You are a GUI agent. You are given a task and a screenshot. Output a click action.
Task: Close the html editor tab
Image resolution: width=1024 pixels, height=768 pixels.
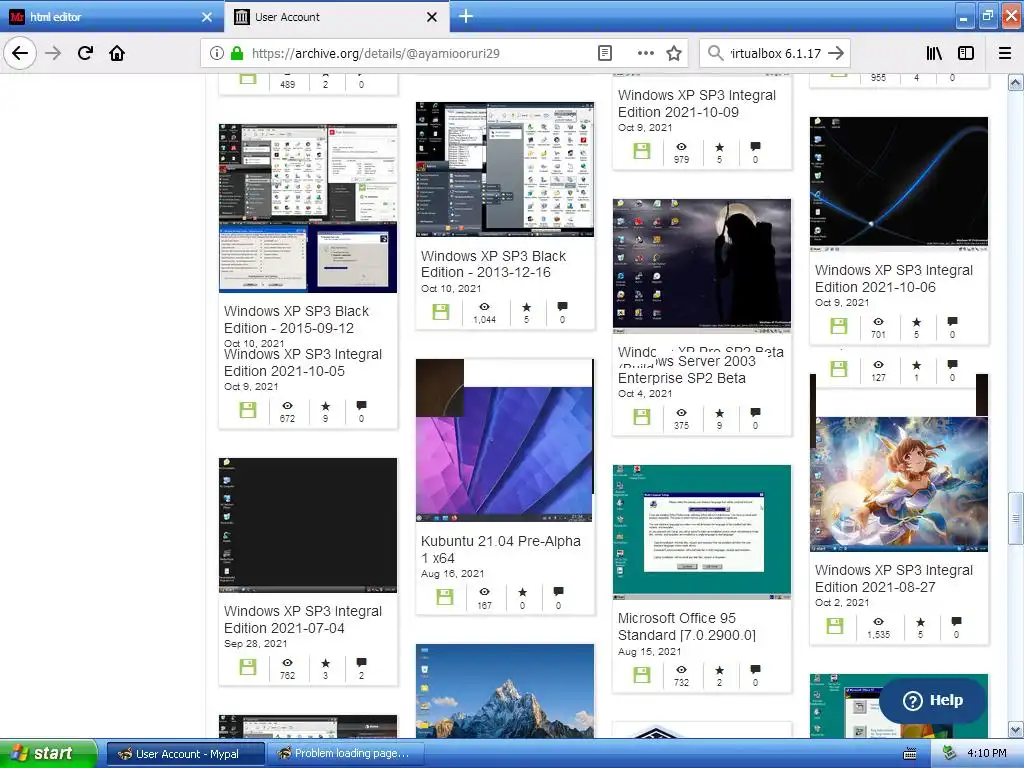tap(206, 17)
